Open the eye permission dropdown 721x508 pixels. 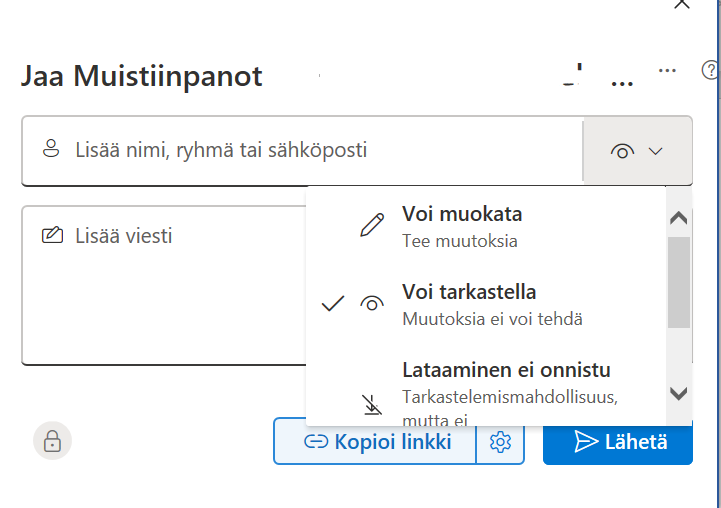(x=637, y=151)
